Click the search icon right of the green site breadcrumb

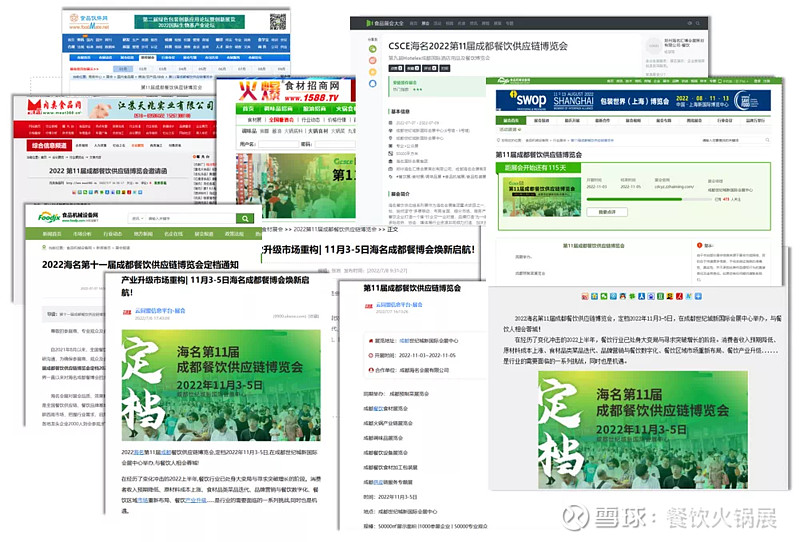coord(767,140)
